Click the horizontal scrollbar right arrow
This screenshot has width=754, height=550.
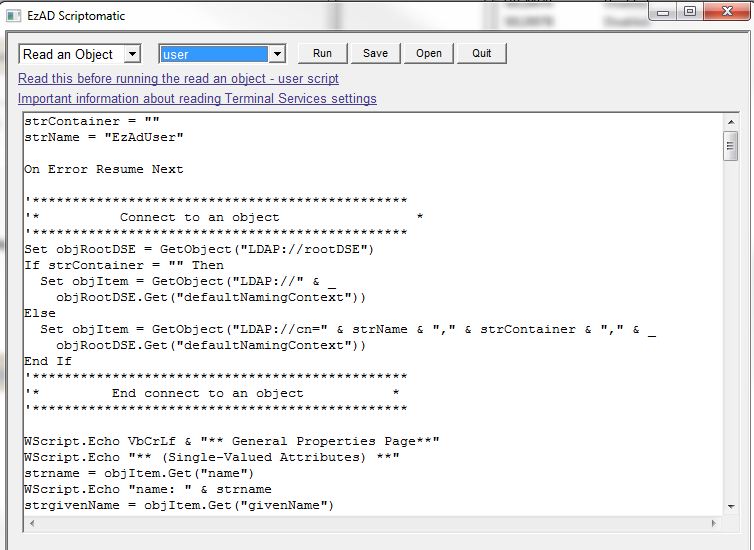(x=714, y=523)
